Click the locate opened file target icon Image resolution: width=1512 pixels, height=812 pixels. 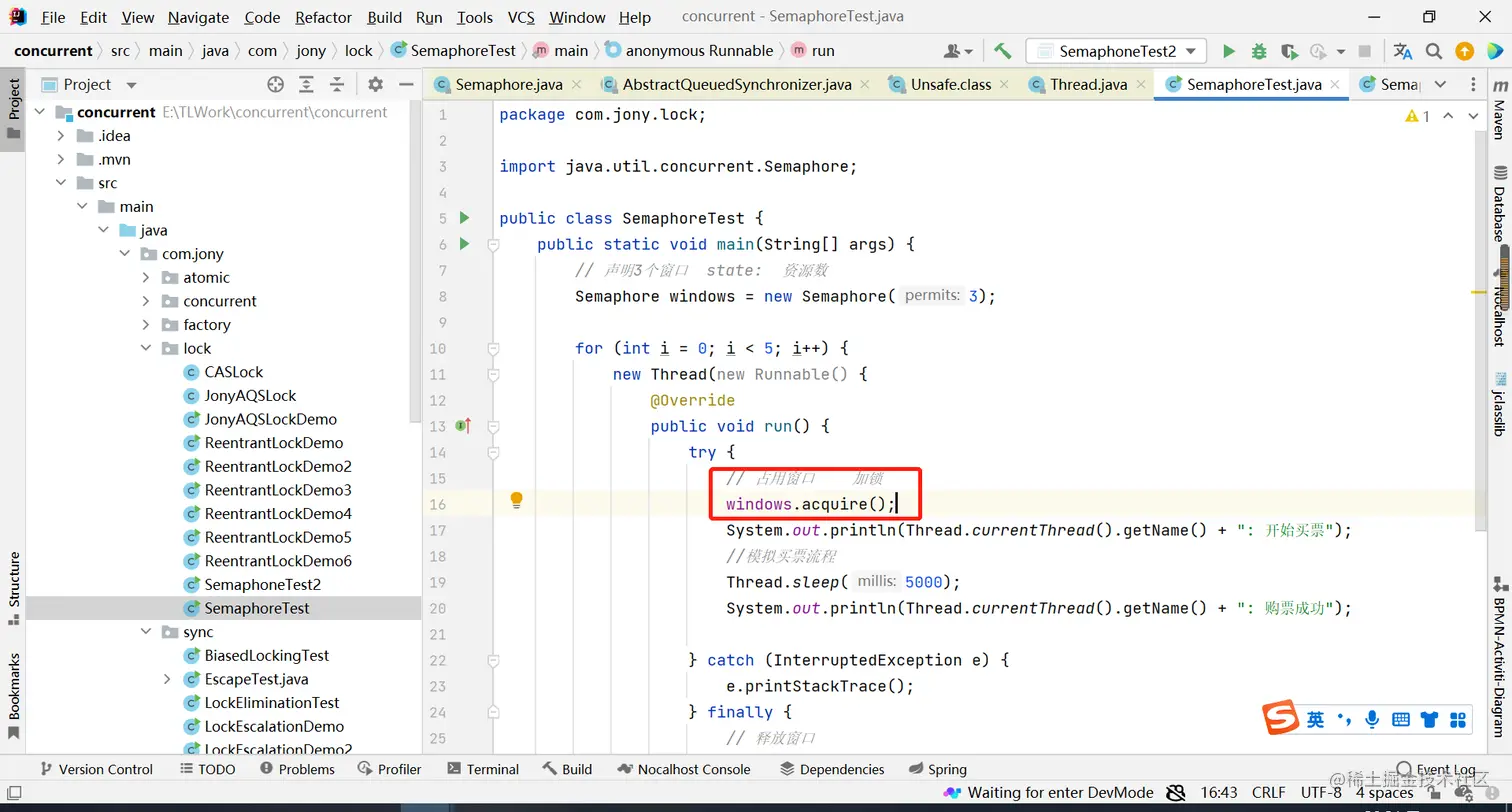point(275,85)
